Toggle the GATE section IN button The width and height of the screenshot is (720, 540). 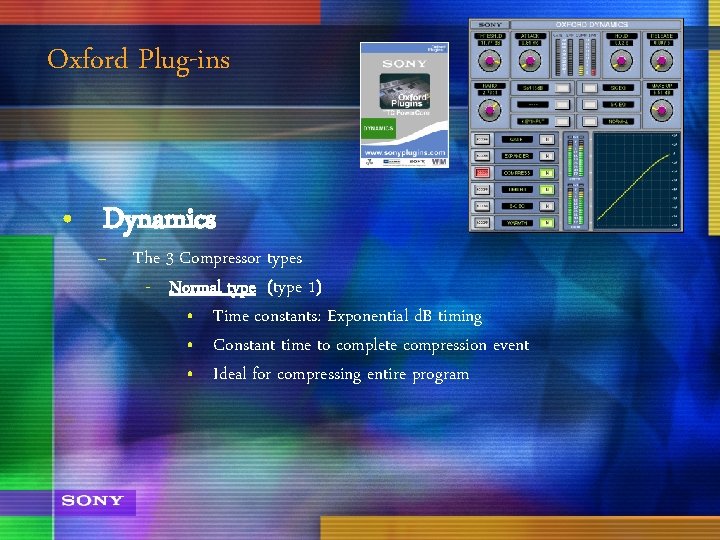[546, 140]
